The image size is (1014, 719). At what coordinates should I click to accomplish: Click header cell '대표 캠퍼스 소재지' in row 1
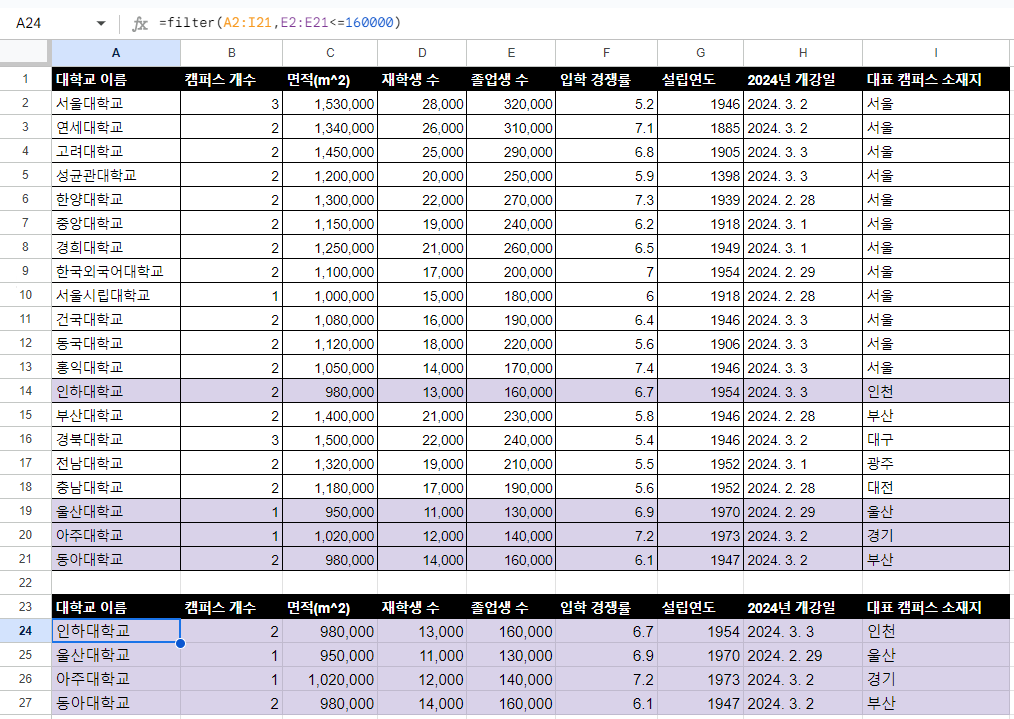tap(936, 80)
